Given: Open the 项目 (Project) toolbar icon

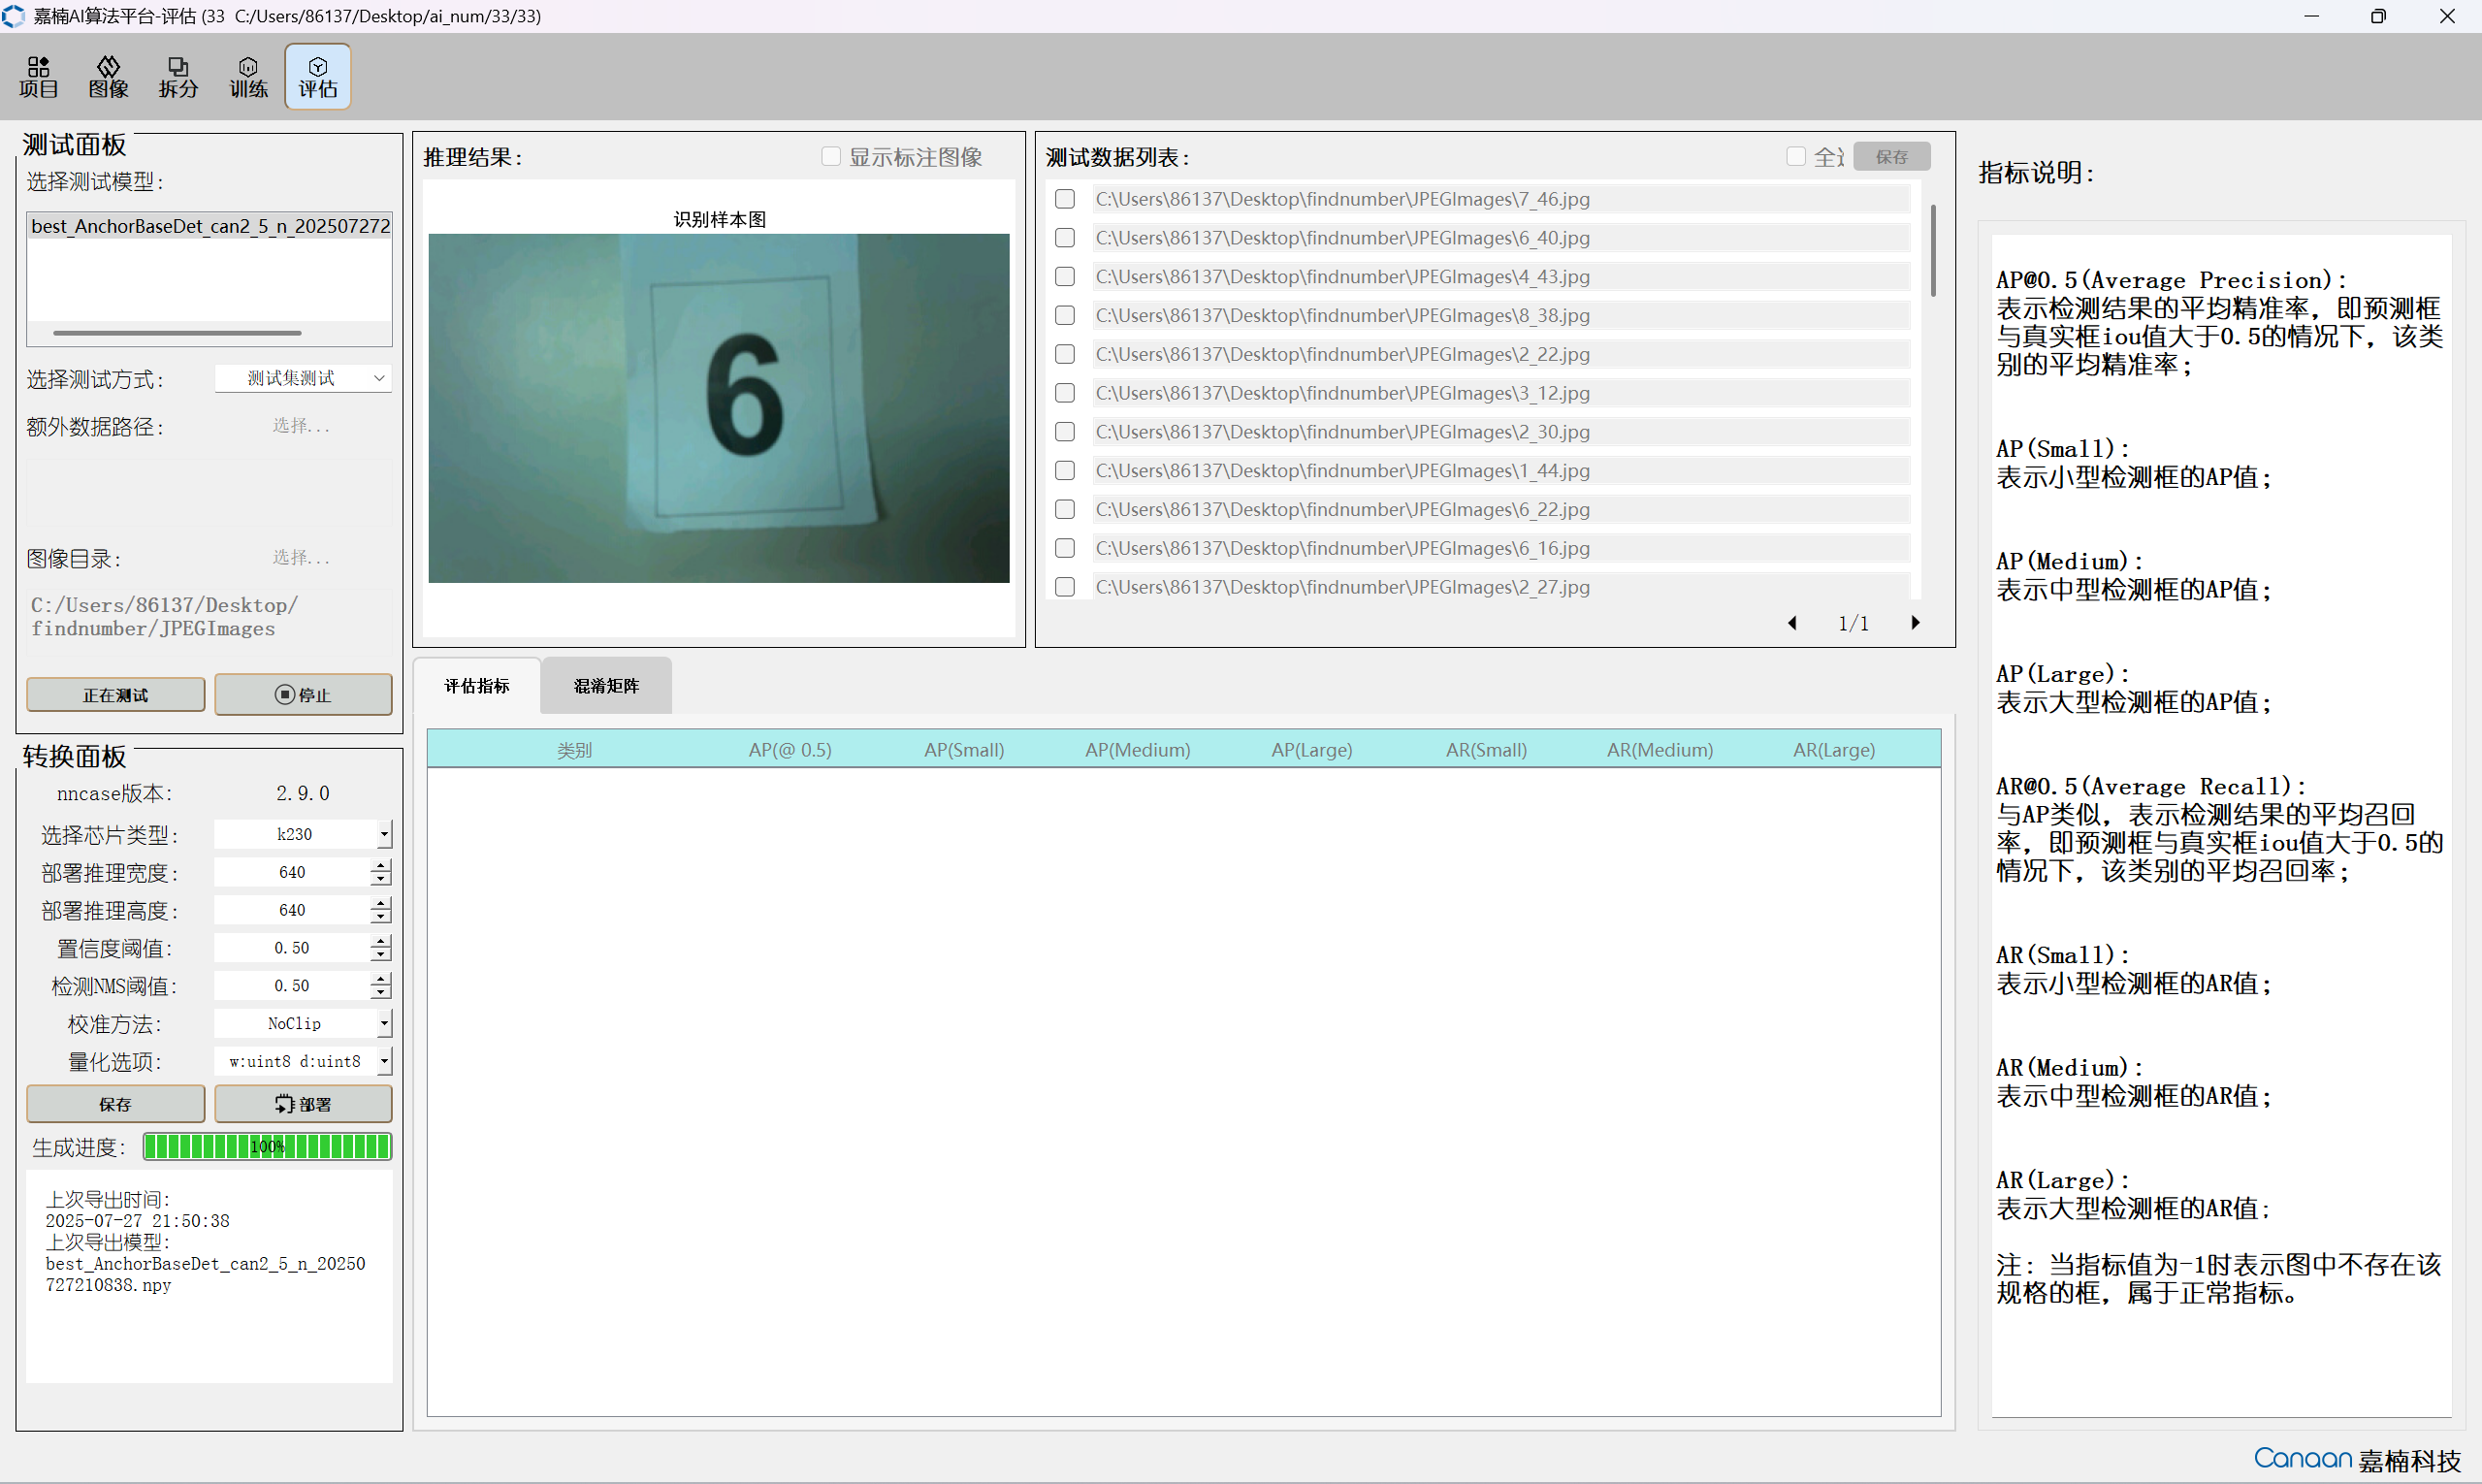Looking at the screenshot, I should (x=38, y=76).
